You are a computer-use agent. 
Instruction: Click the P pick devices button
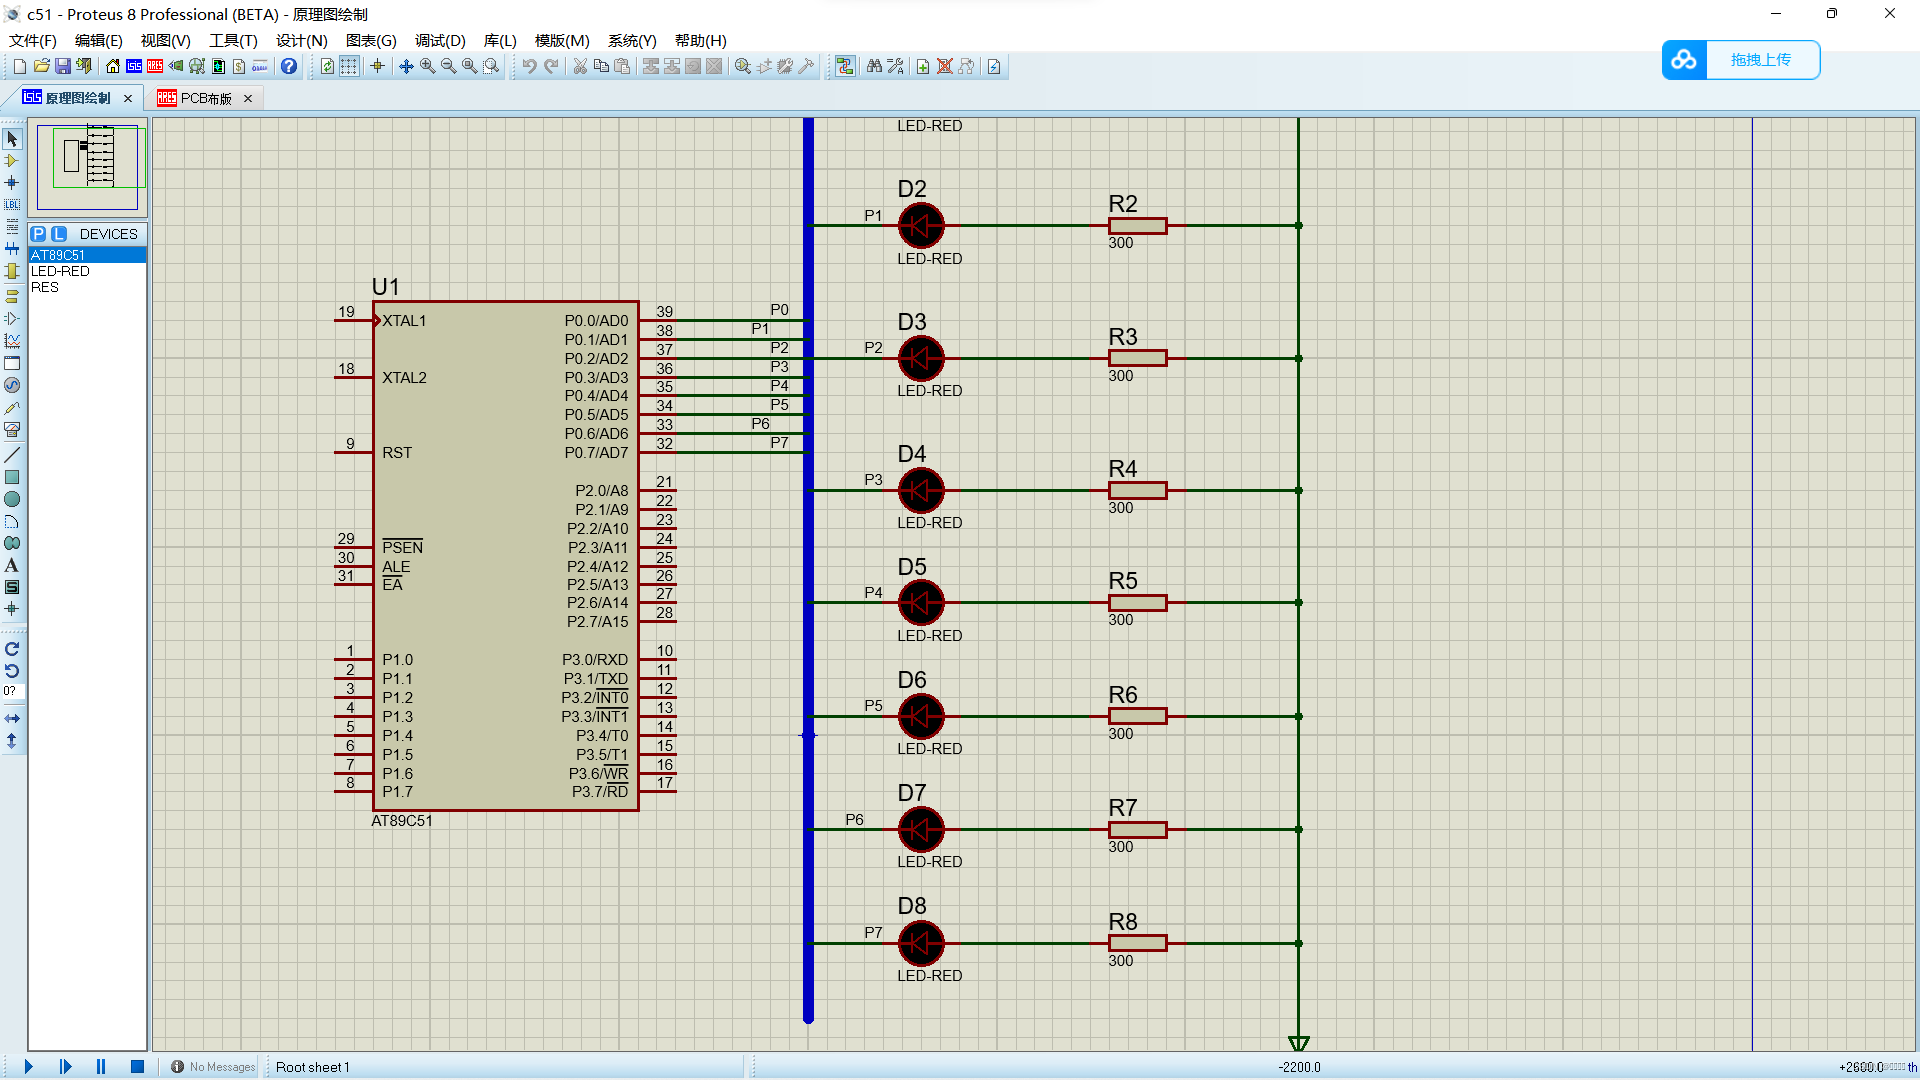38,233
